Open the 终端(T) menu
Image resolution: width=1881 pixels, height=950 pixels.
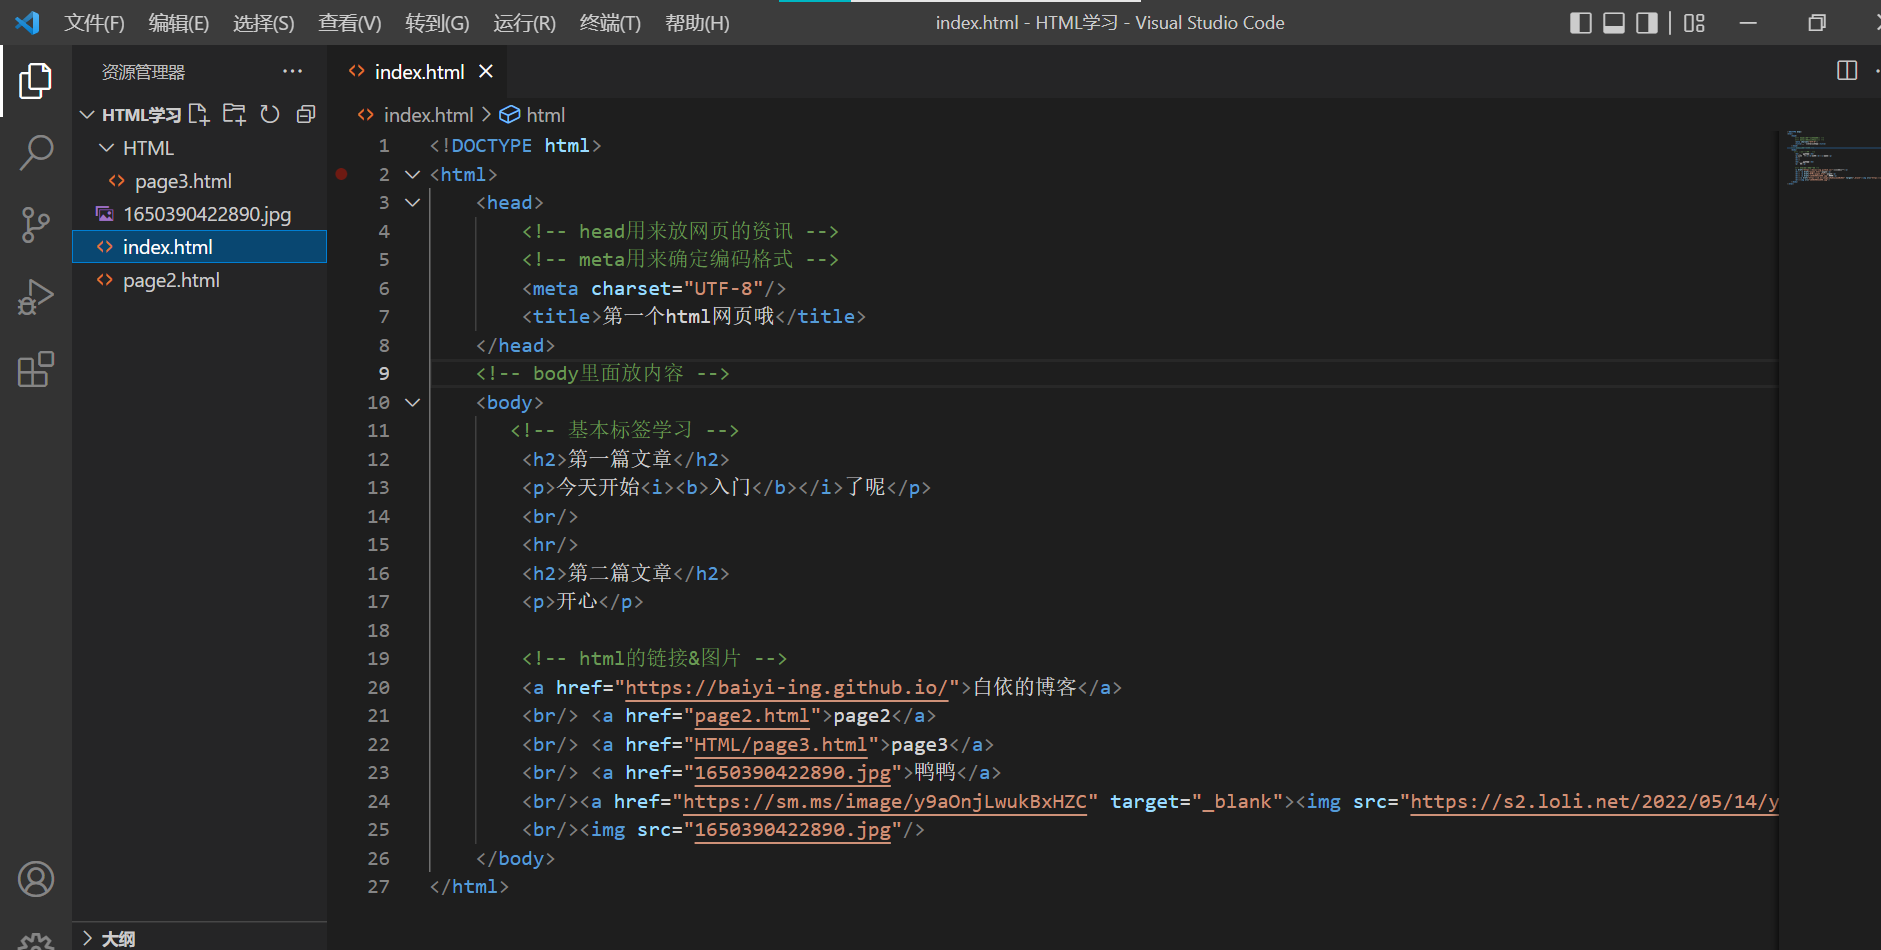[610, 23]
